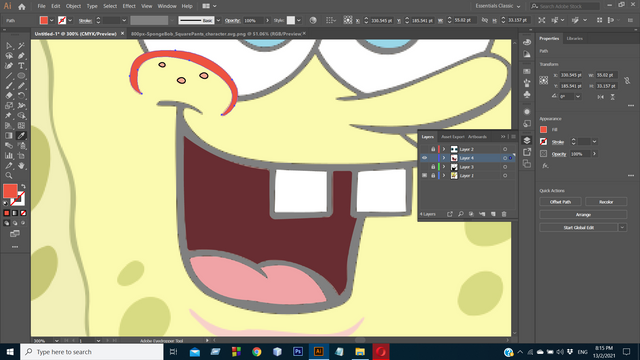Click Layer 2 target circle

click(505, 149)
